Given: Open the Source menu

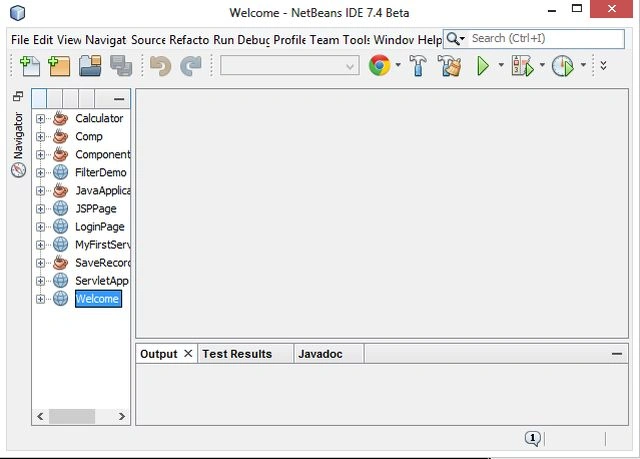Looking at the screenshot, I should click(x=148, y=40).
